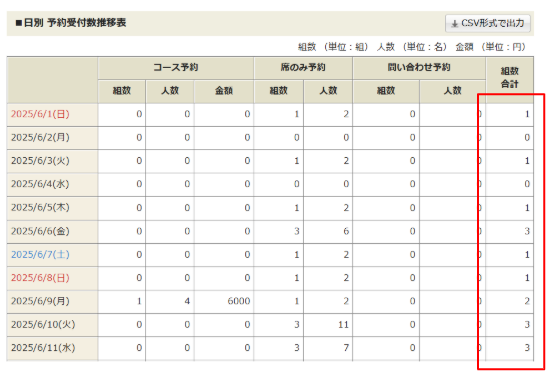
Task: Select the 2025/6/11(水) date row label
Action: tap(43, 348)
